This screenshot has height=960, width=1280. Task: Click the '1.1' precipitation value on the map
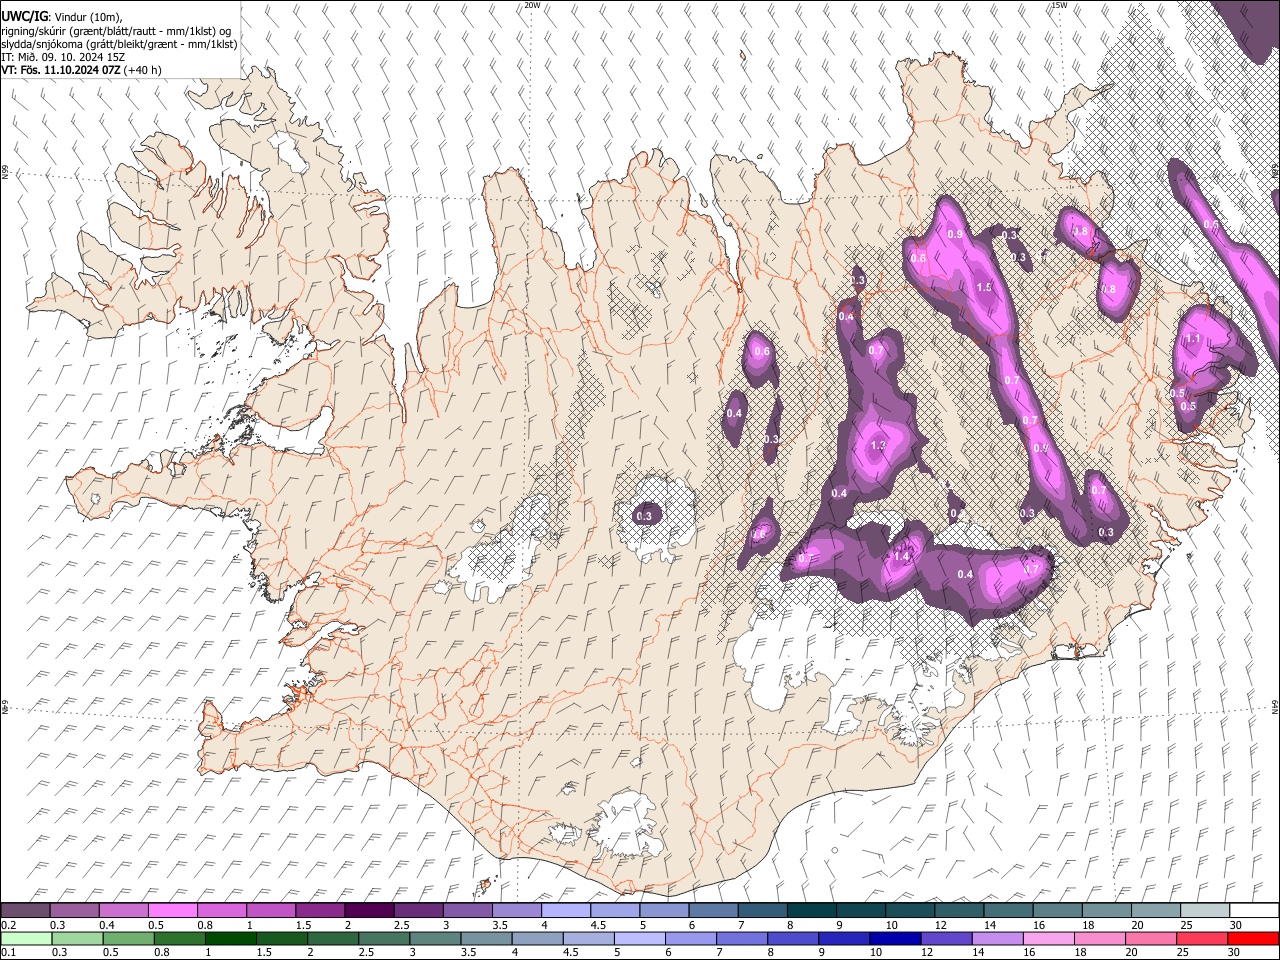point(1193,339)
